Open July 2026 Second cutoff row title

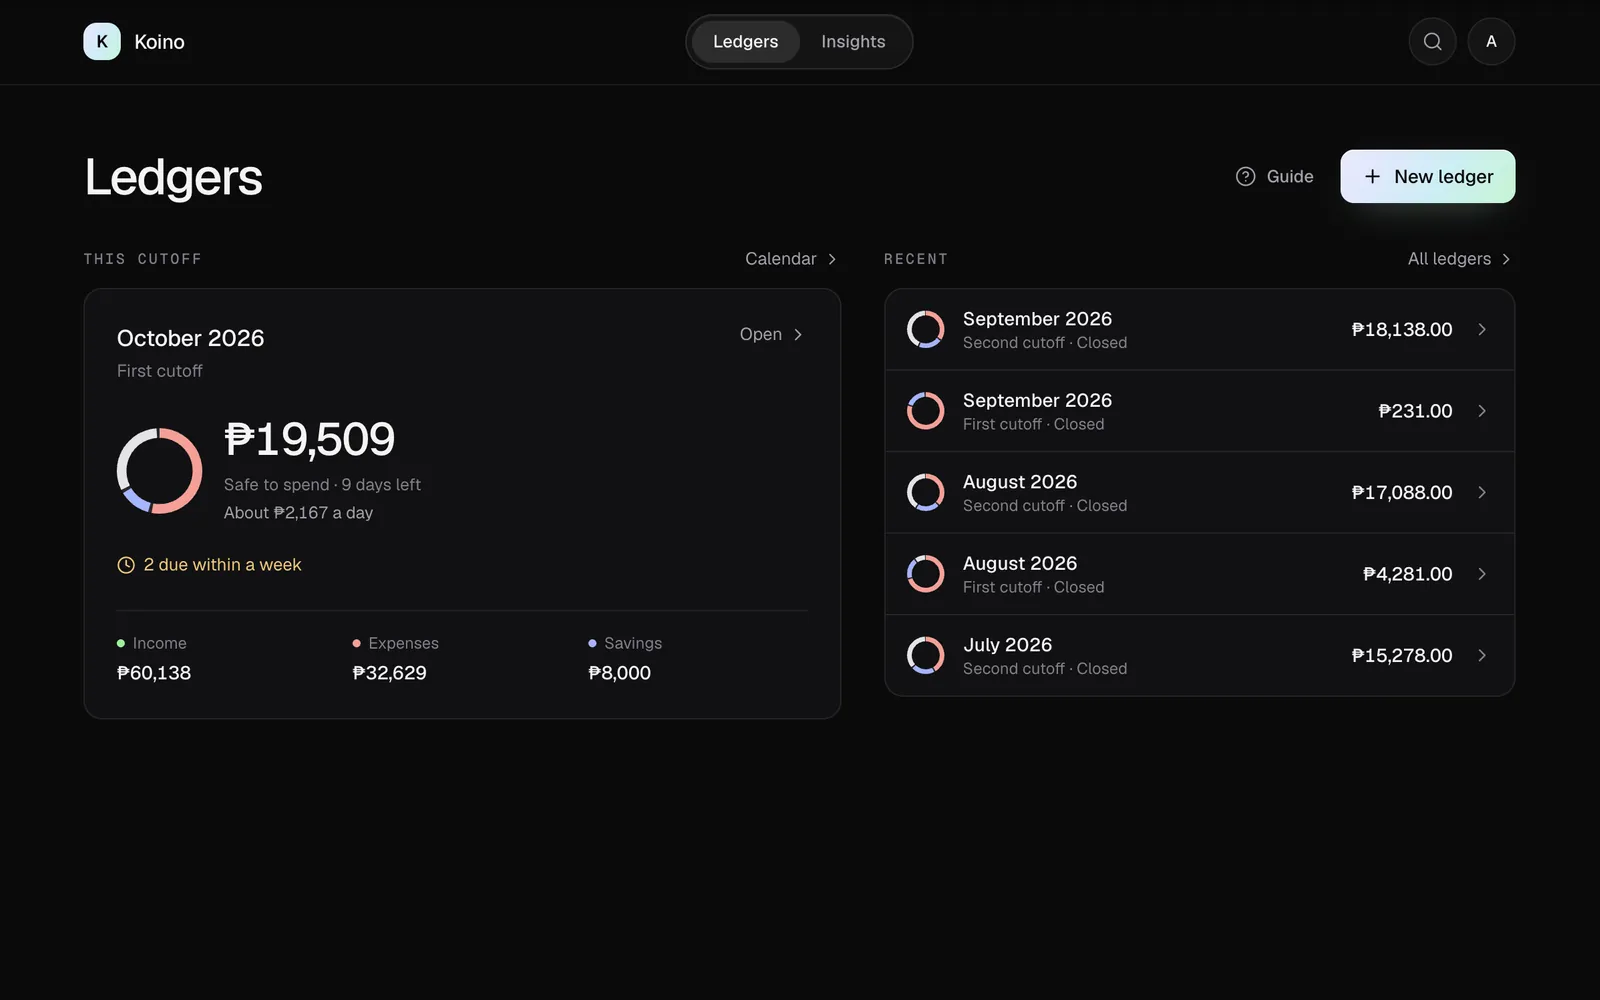point(1007,645)
